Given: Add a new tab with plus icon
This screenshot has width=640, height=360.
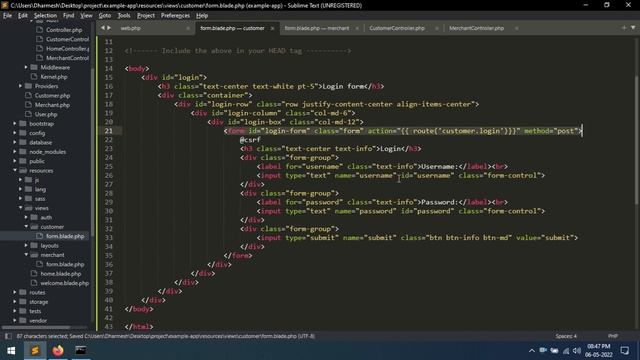Looking at the screenshot, I should click(624, 28).
